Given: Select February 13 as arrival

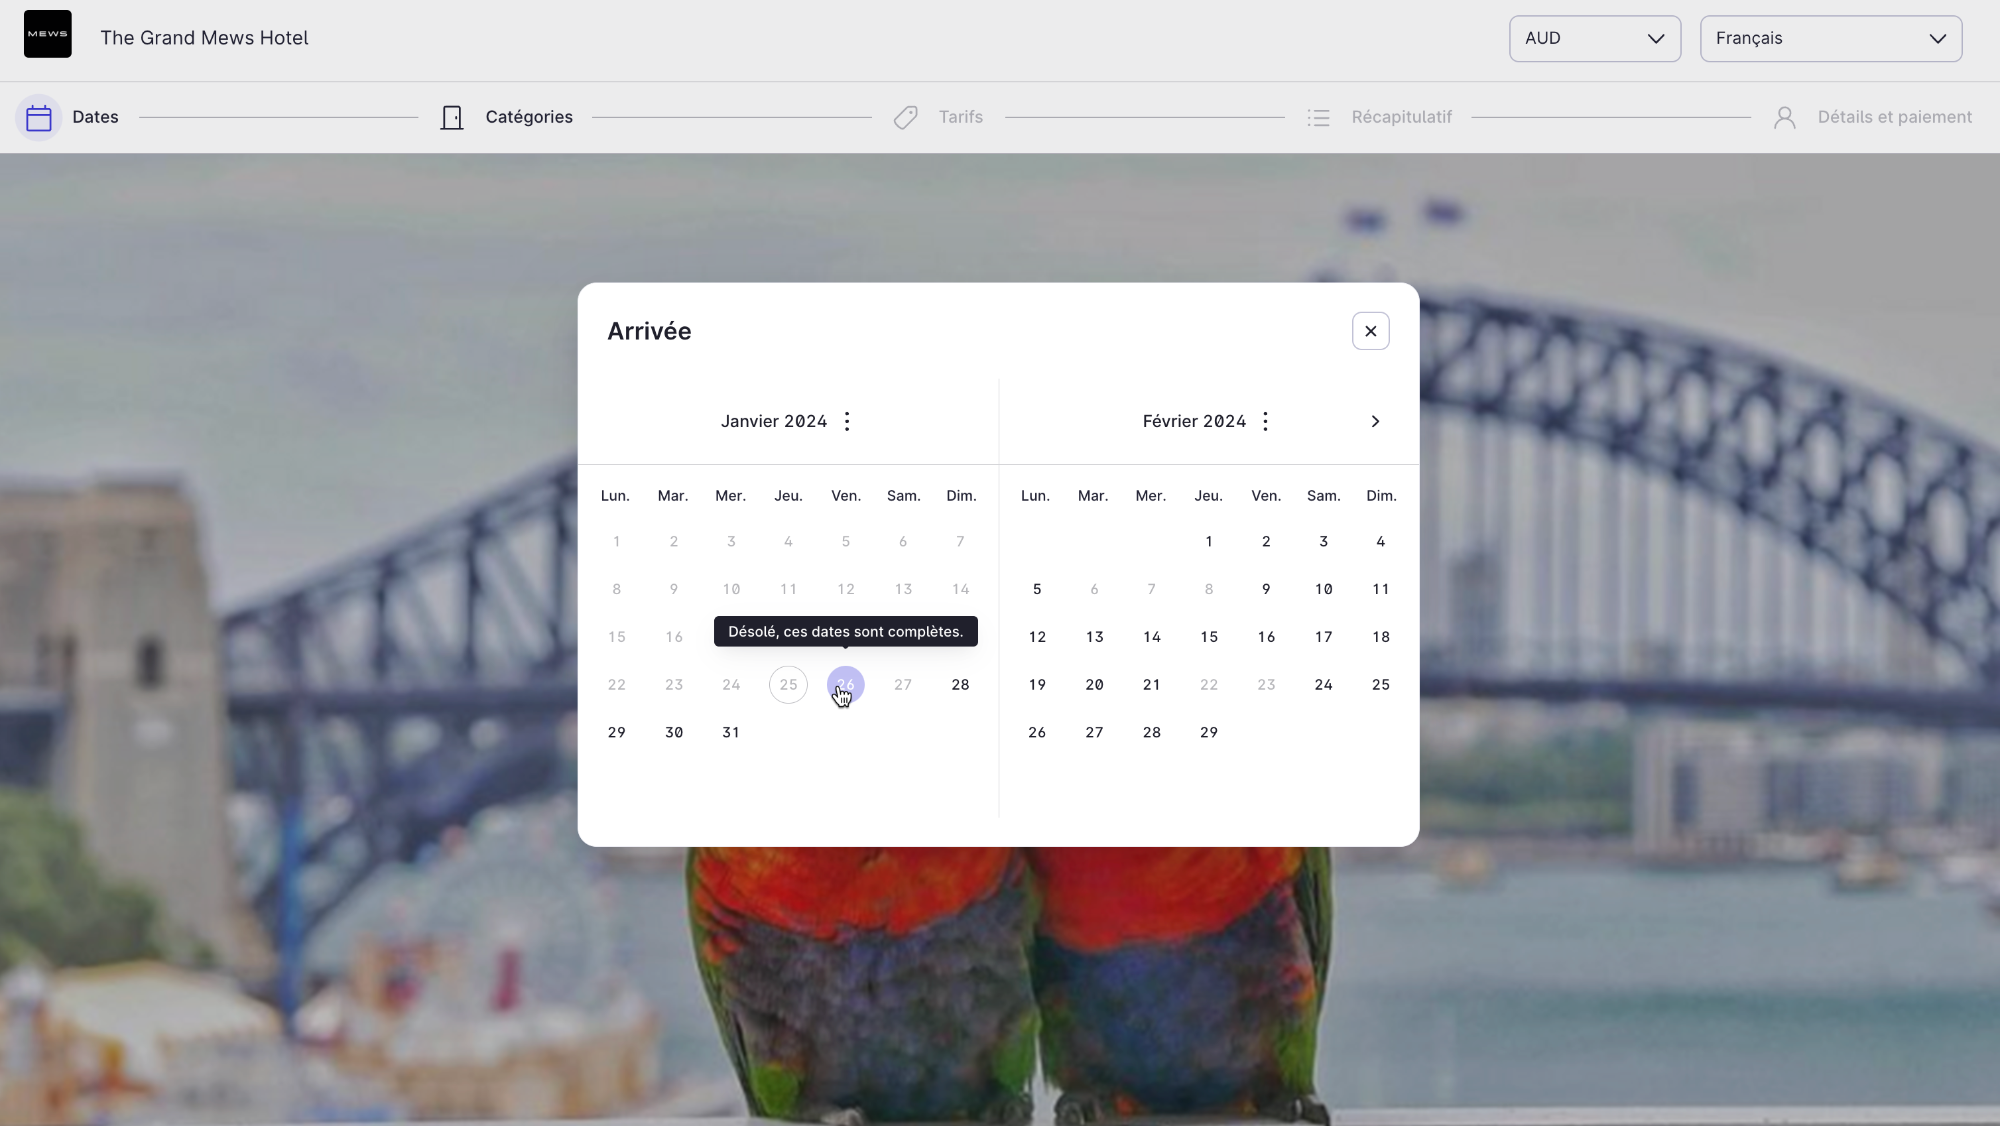Looking at the screenshot, I should coord(1095,637).
